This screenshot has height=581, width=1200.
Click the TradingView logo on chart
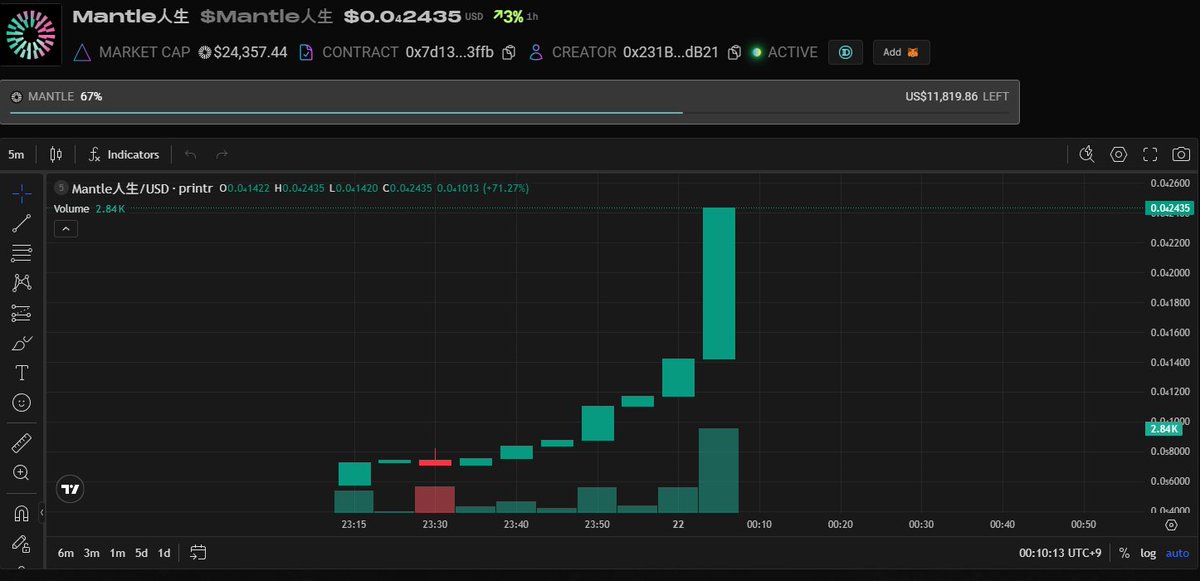coord(70,490)
